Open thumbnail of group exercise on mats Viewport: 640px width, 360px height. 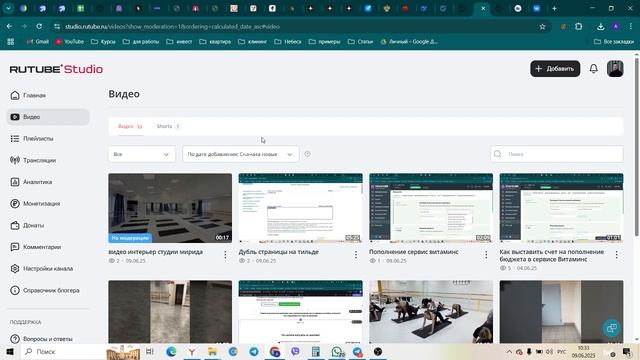[x=431, y=312]
